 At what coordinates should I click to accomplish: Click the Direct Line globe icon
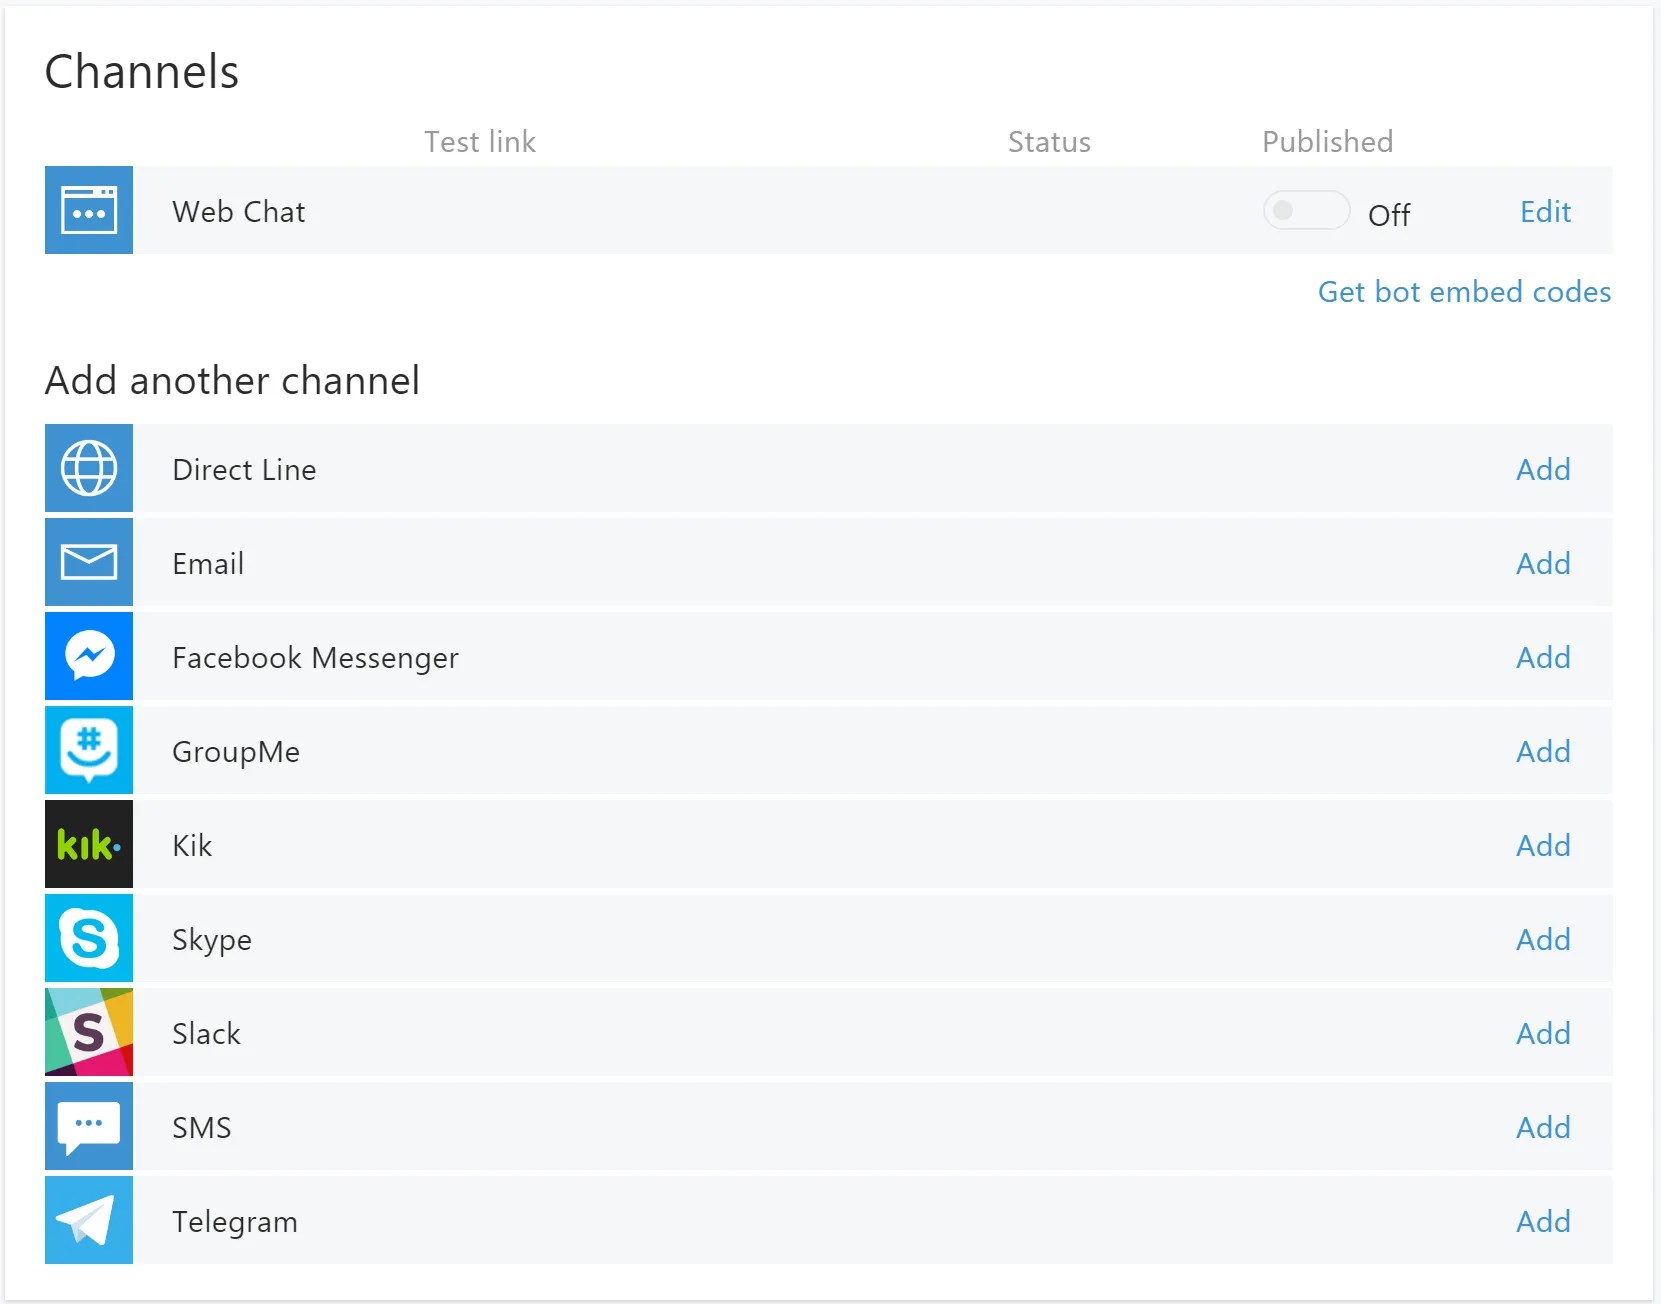click(x=89, y=468)
